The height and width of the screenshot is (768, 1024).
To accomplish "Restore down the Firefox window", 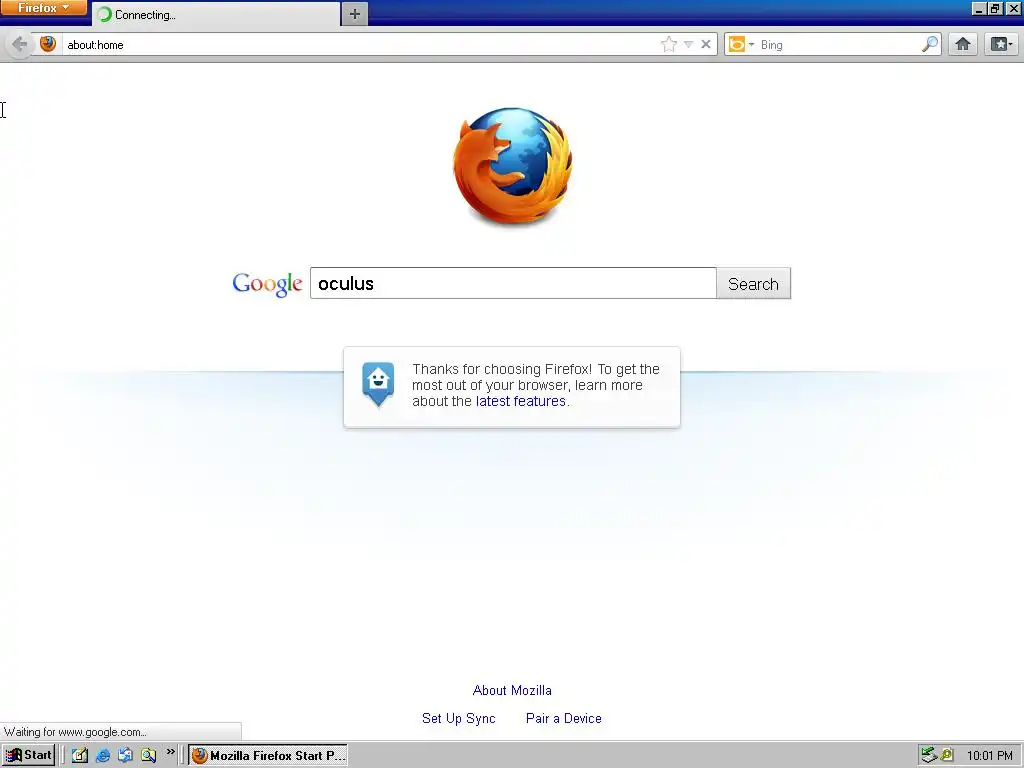I will pos(995,8).
